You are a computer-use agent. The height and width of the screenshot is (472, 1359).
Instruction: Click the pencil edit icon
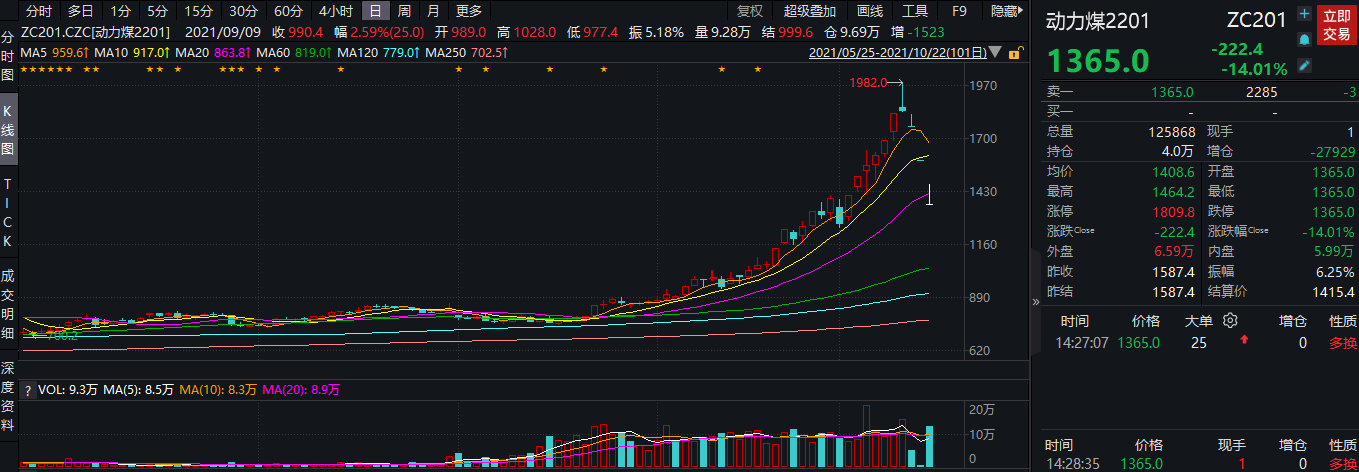pyautogui.click(x=1304, y=65)
